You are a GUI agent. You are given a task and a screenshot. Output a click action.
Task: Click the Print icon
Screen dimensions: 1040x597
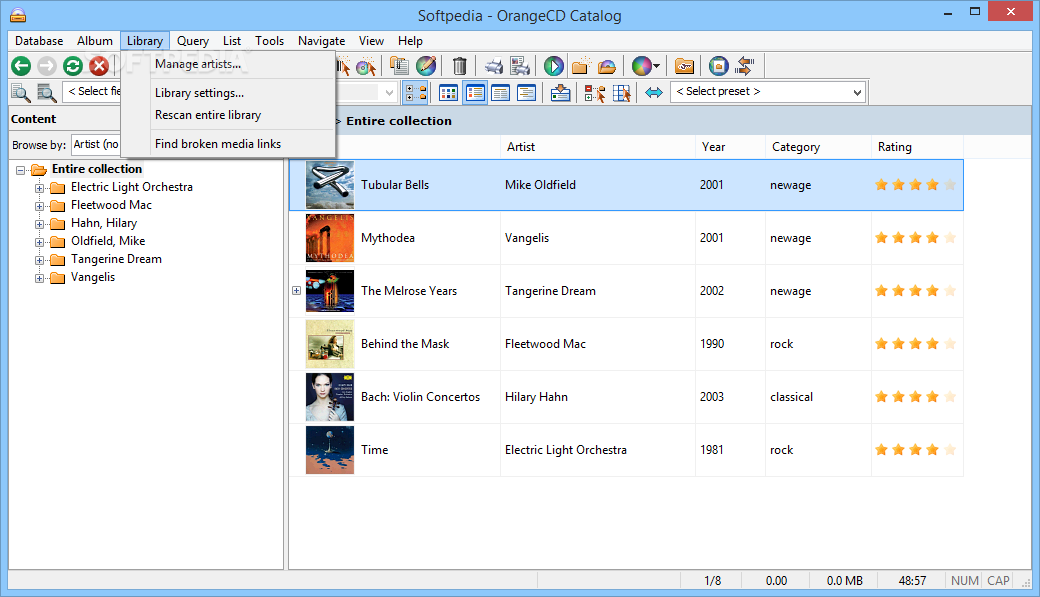click(x=493, y=66)
